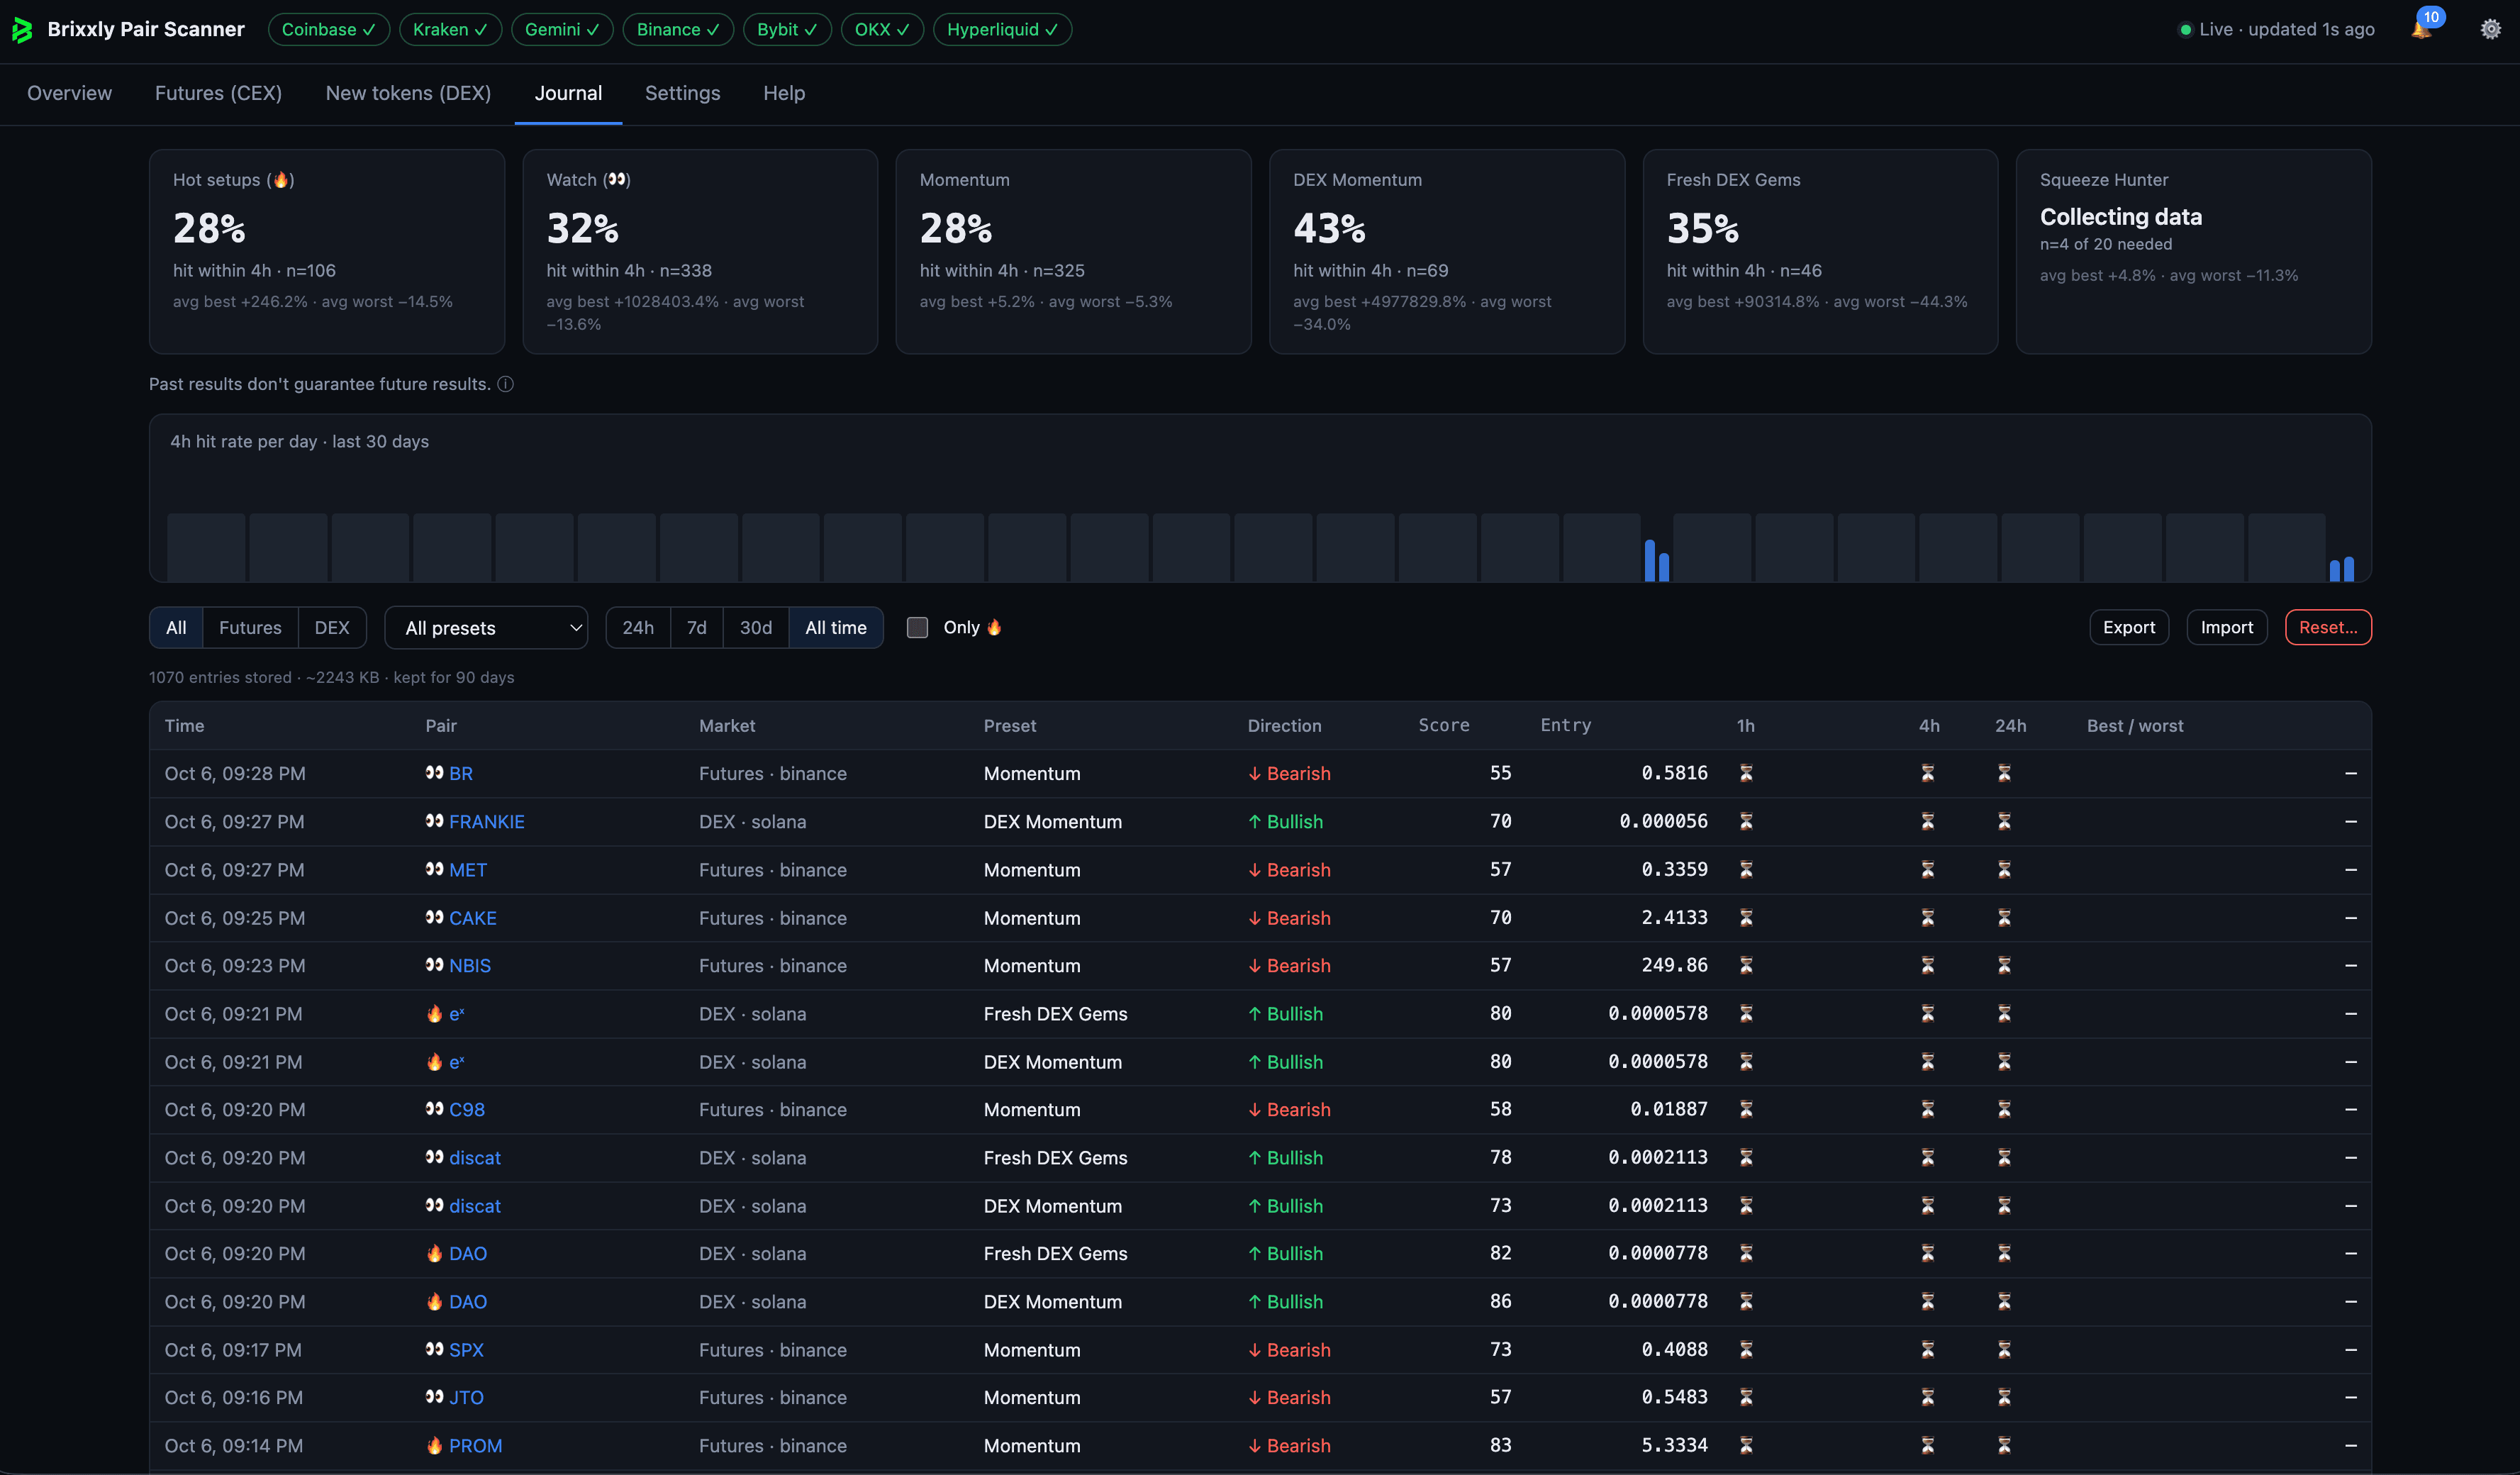Toggle the Binance exchange chip
Screen dimensions: 2520x1475
678,30
